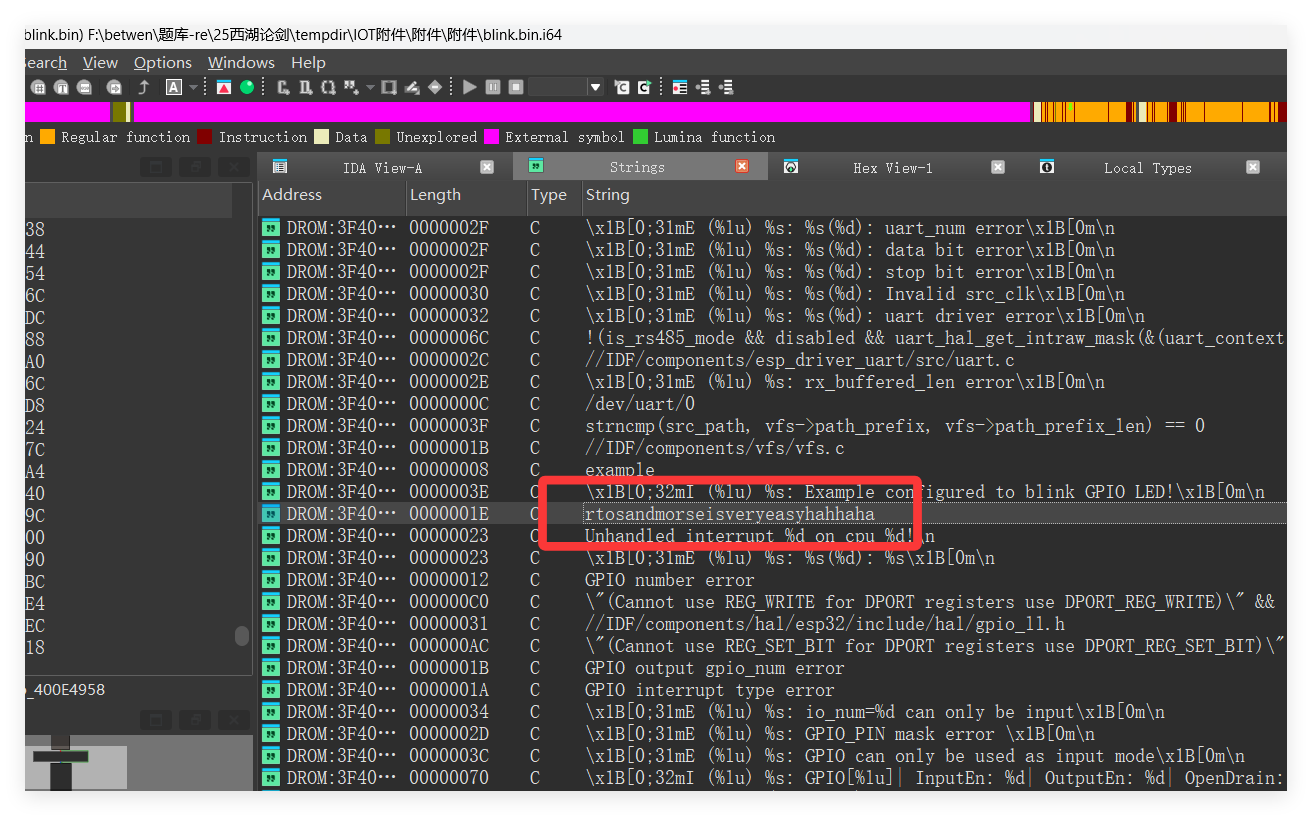This screenshot has width=1312, height=816.
Task: Open the Help menu
Action: (308, 62)
